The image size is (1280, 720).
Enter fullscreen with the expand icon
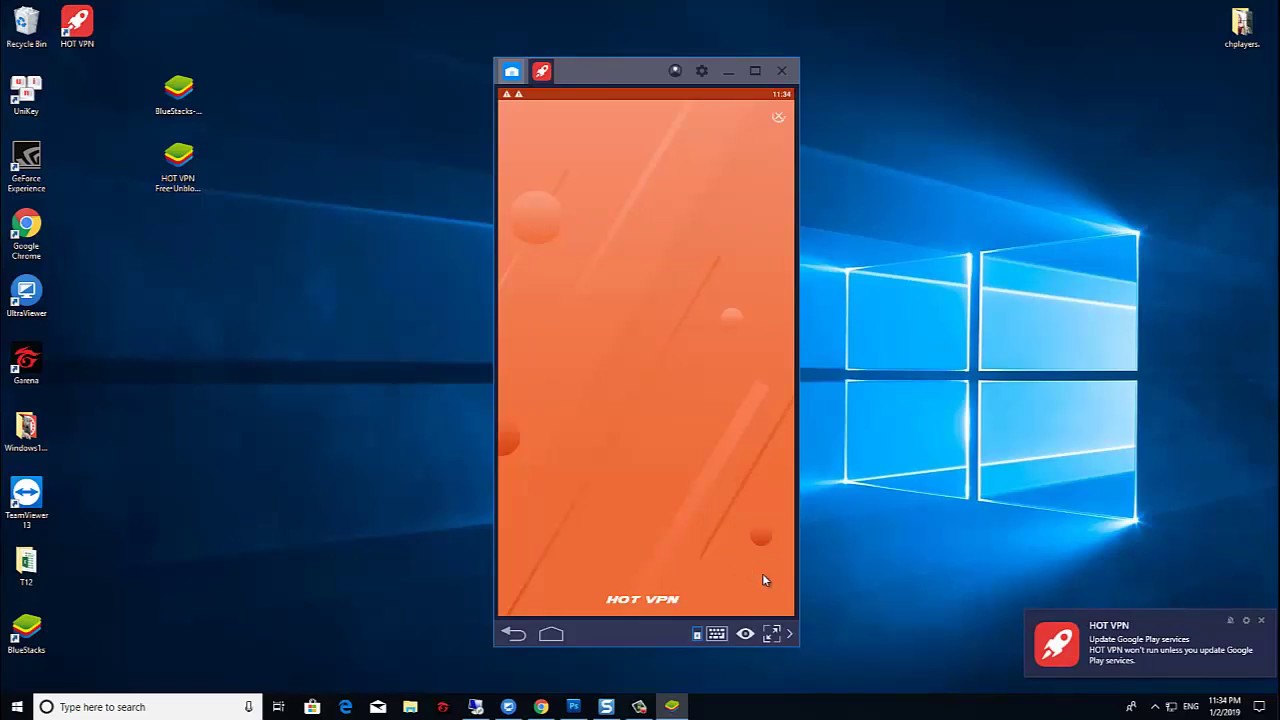771,634
